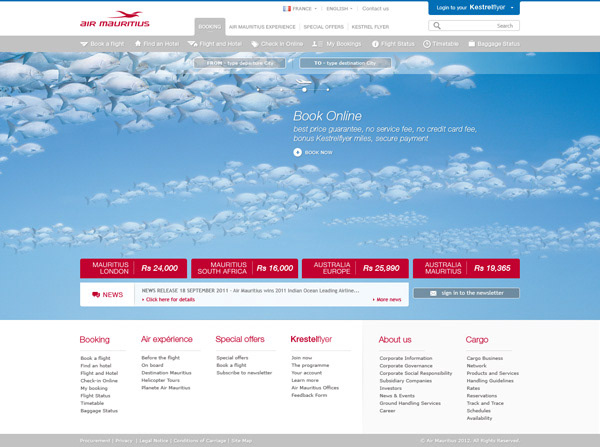Open the More news link
Image resolution: width=600 pixels, height=447 pixels.
(x=387, y=300)
